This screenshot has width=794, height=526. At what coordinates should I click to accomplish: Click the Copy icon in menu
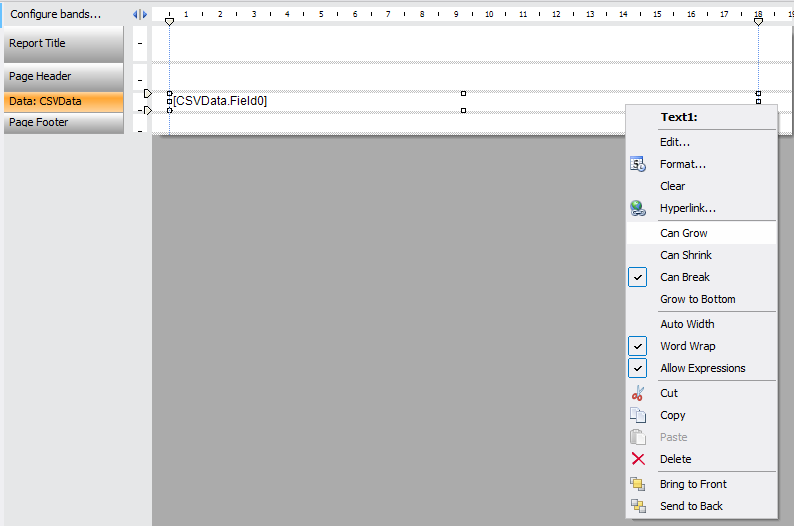(x=638, y=415)
